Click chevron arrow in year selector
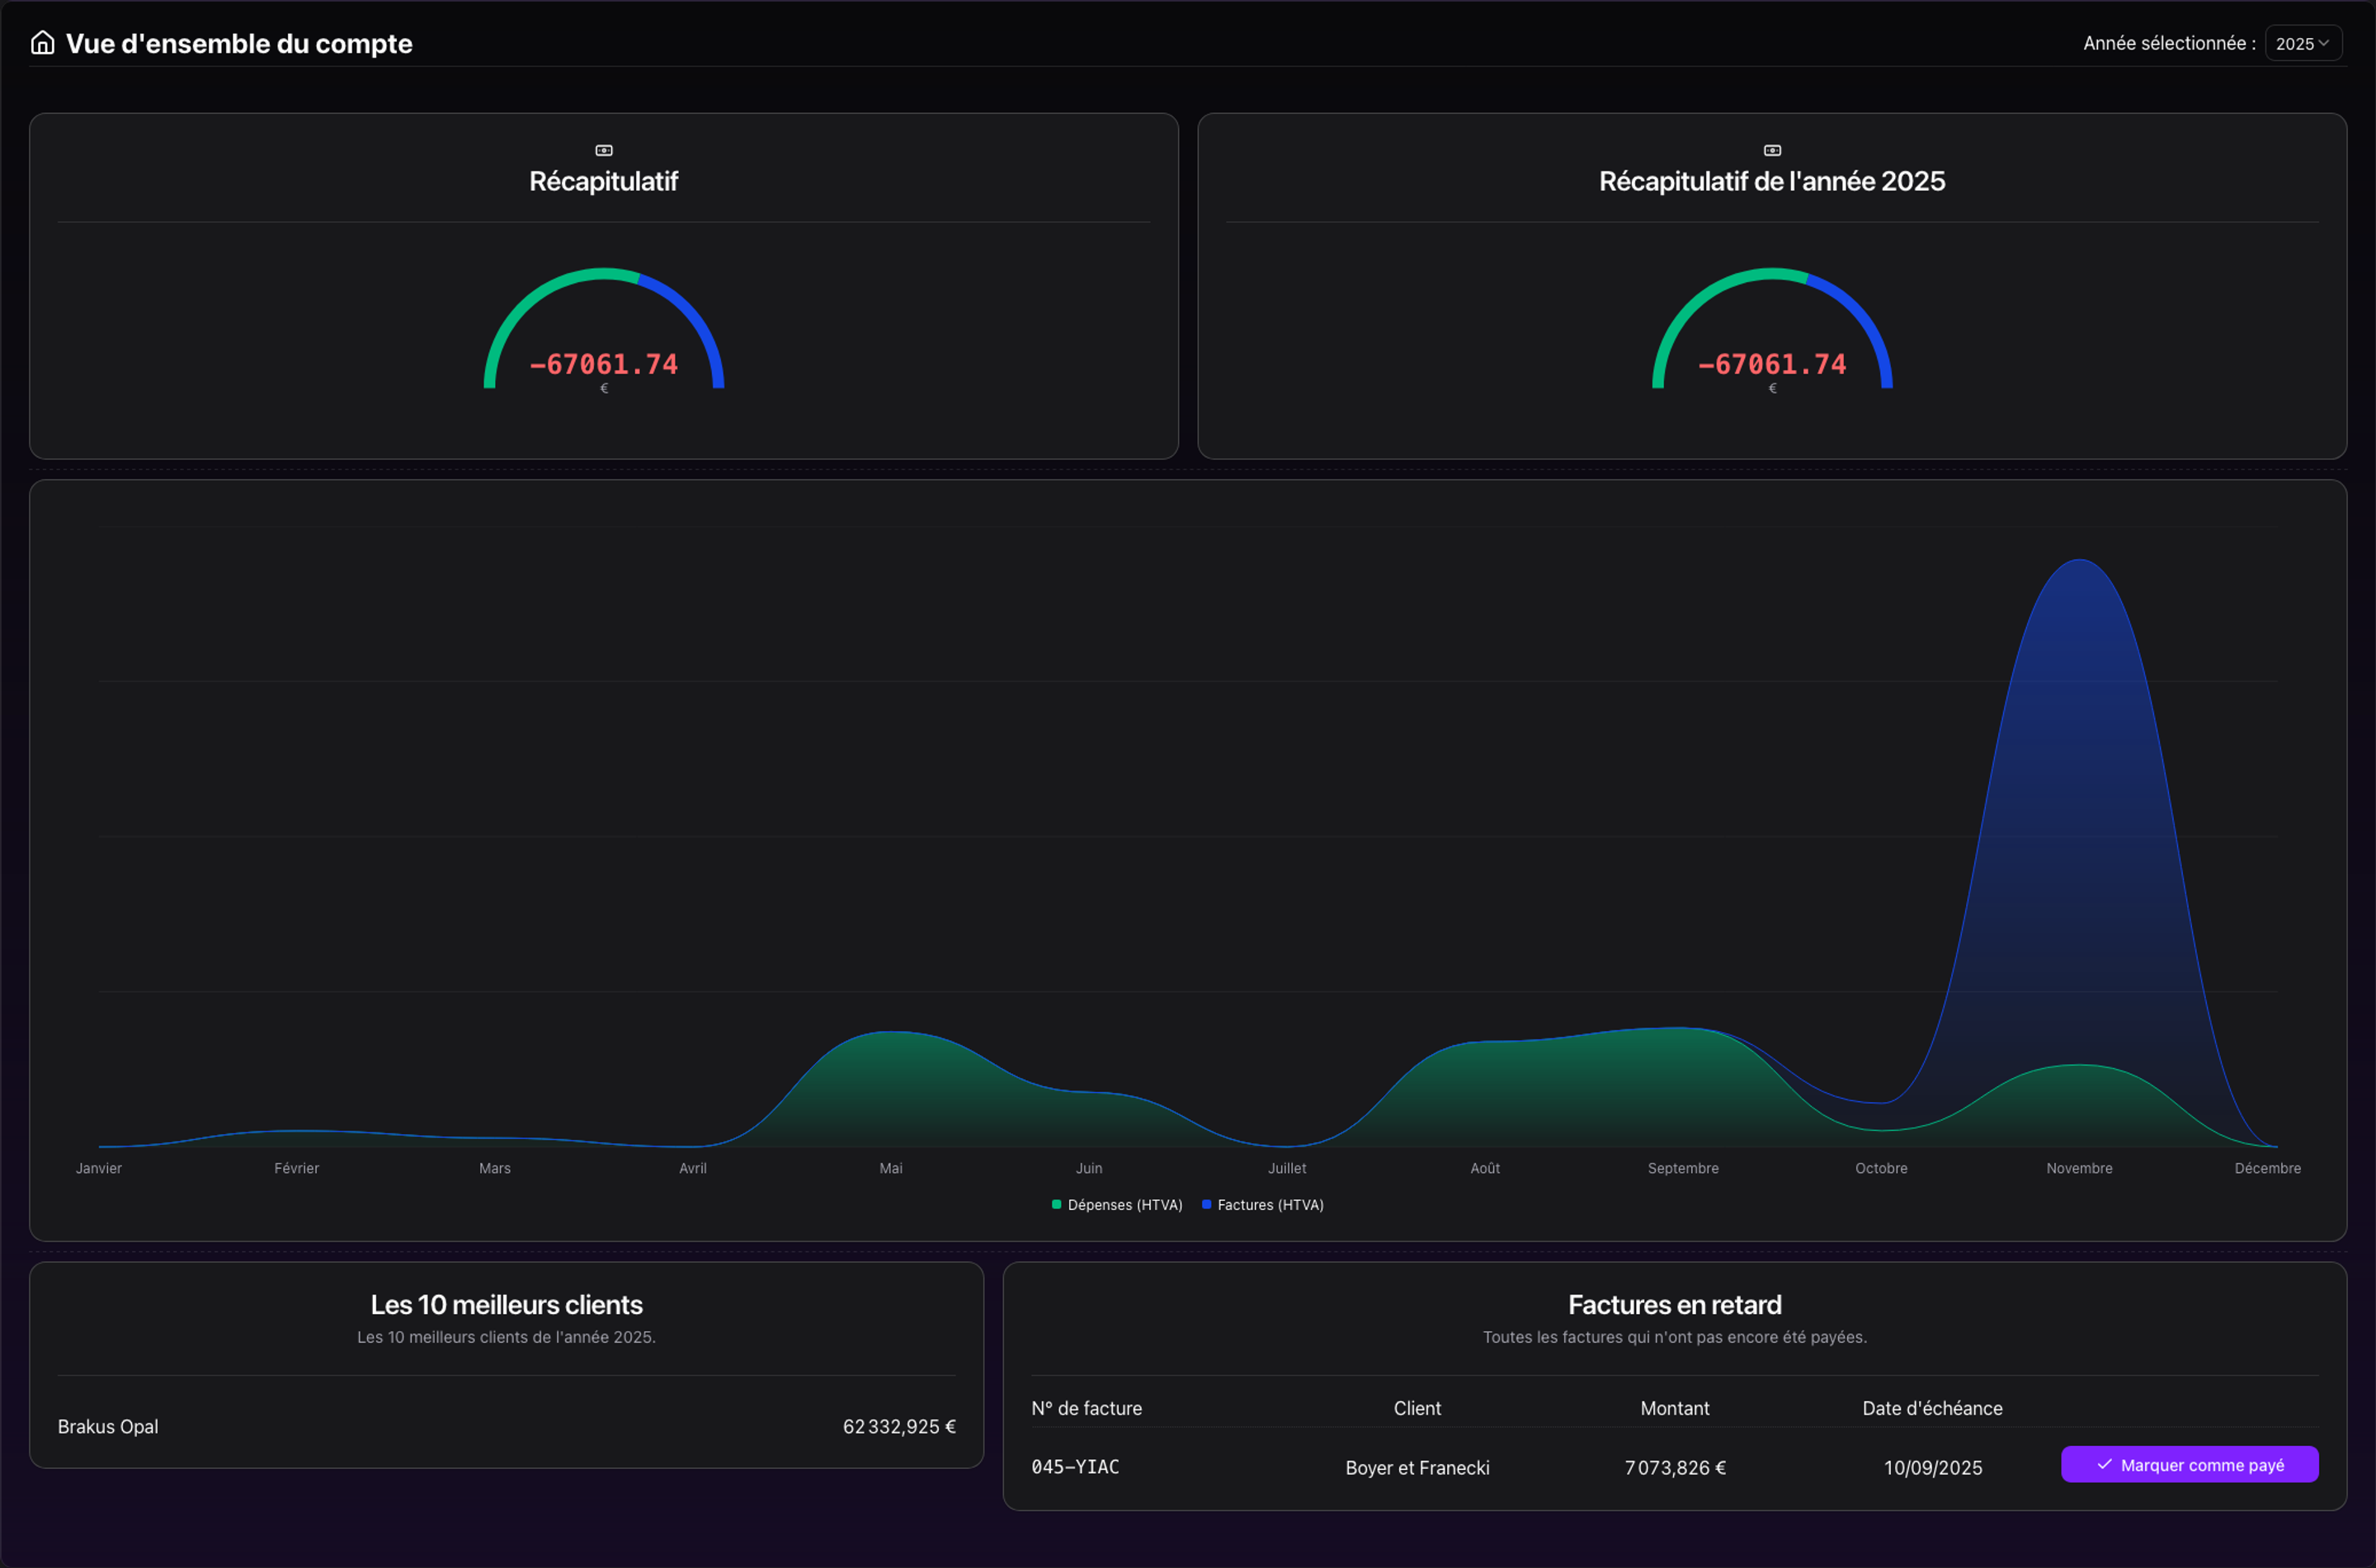The image size is (2376, 1568). tap(2324, 43)
